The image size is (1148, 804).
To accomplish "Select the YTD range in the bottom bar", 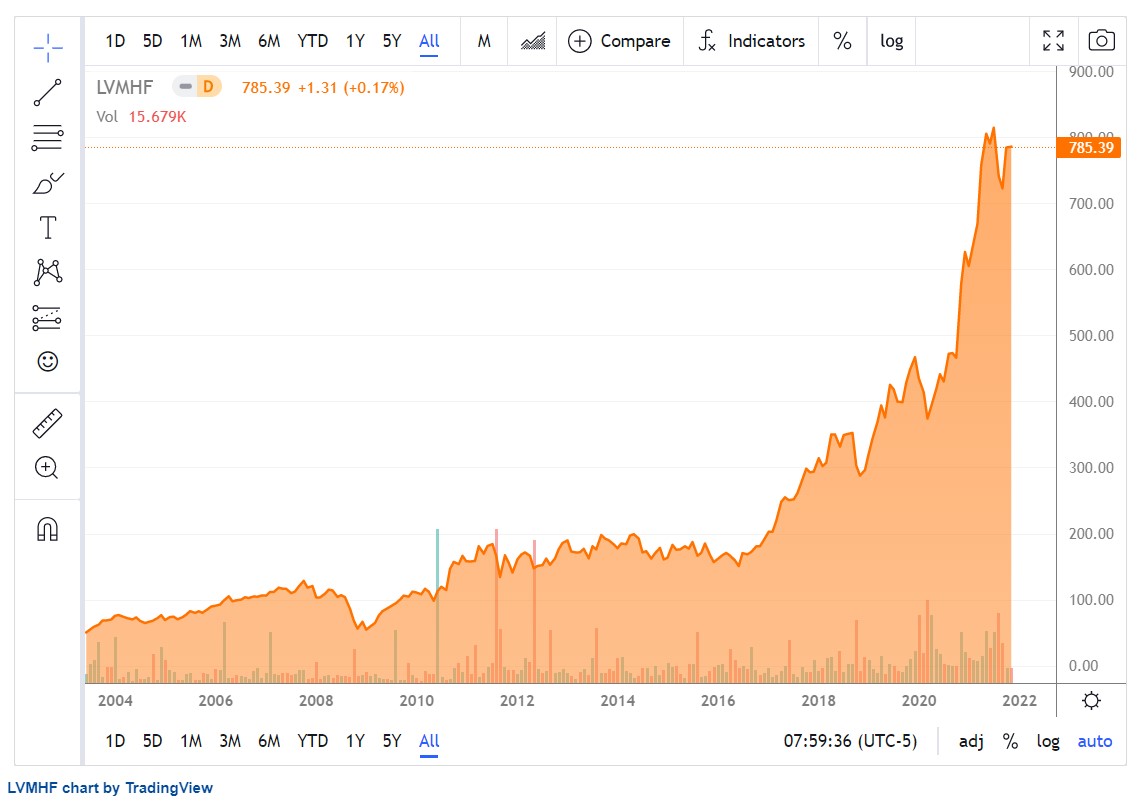I will (313, 741).
